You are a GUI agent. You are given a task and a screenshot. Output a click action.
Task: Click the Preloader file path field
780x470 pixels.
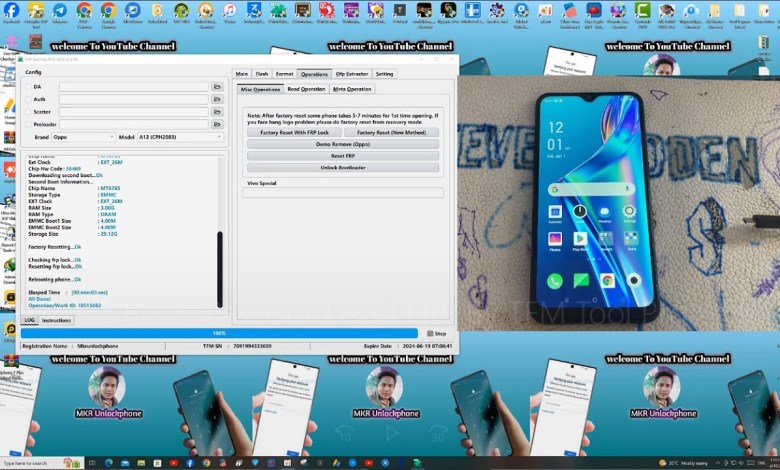click(133, 124)
